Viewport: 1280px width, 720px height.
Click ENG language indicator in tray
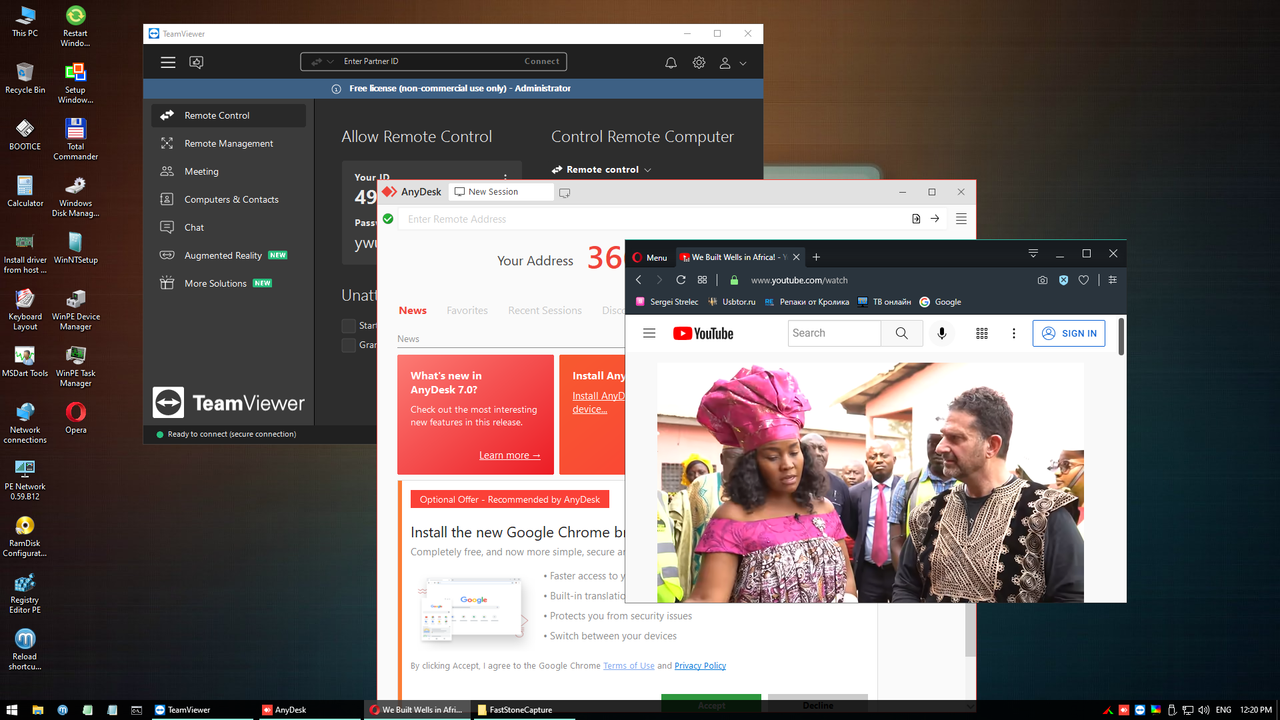coord(1223,710)
